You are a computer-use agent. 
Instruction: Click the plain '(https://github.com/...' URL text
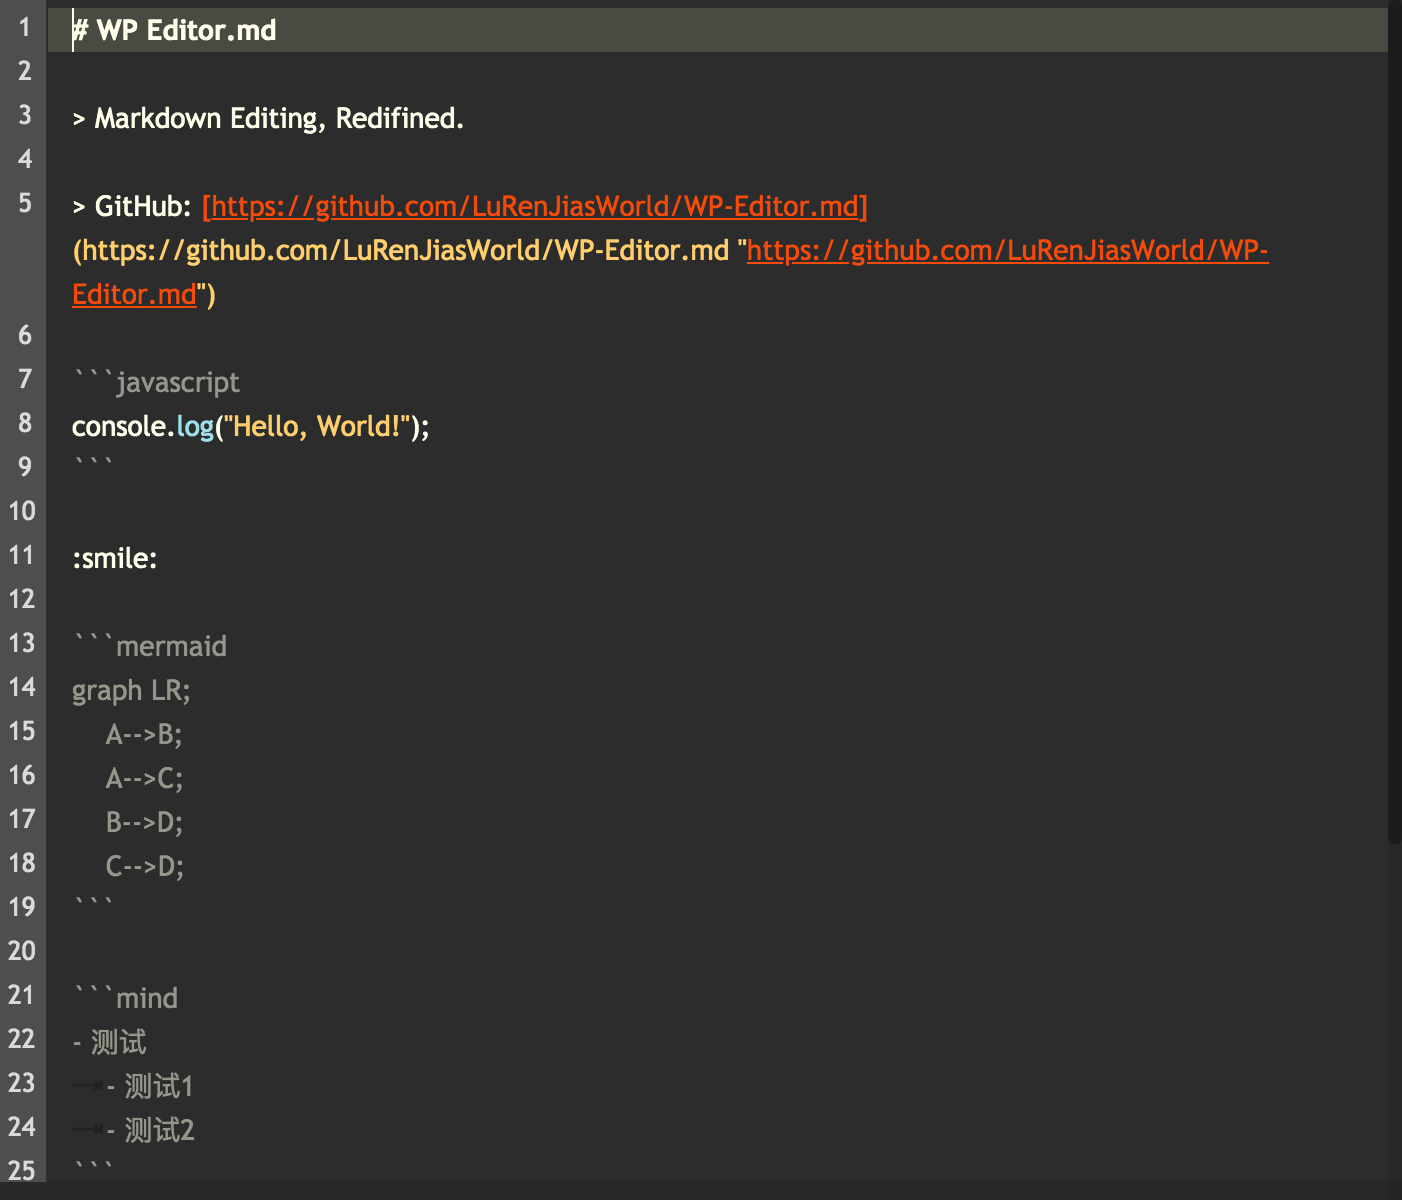pos(400,250)
